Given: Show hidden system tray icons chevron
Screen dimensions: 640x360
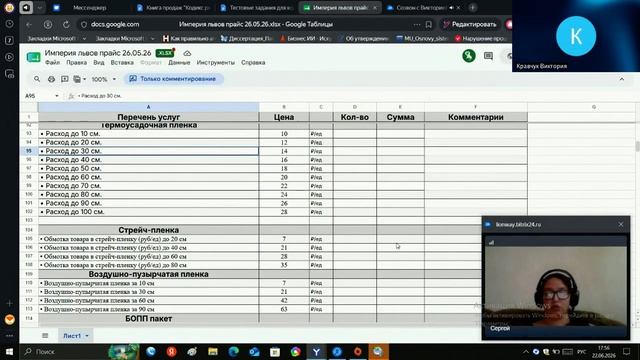Looking at the screenshot, I should pyautogui.click(x=526, y=351).
